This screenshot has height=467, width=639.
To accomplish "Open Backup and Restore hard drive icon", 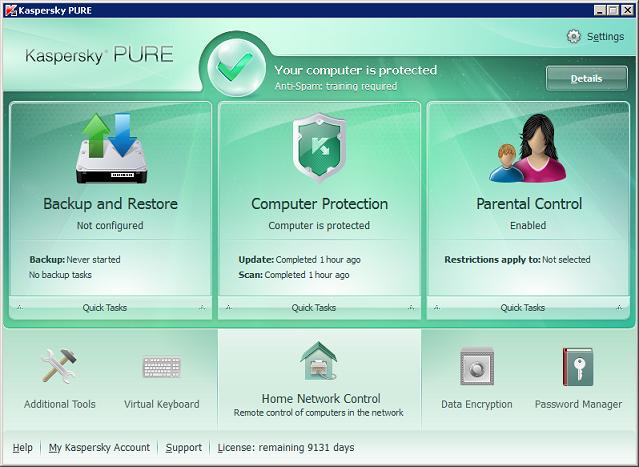I will click(111, 148).
